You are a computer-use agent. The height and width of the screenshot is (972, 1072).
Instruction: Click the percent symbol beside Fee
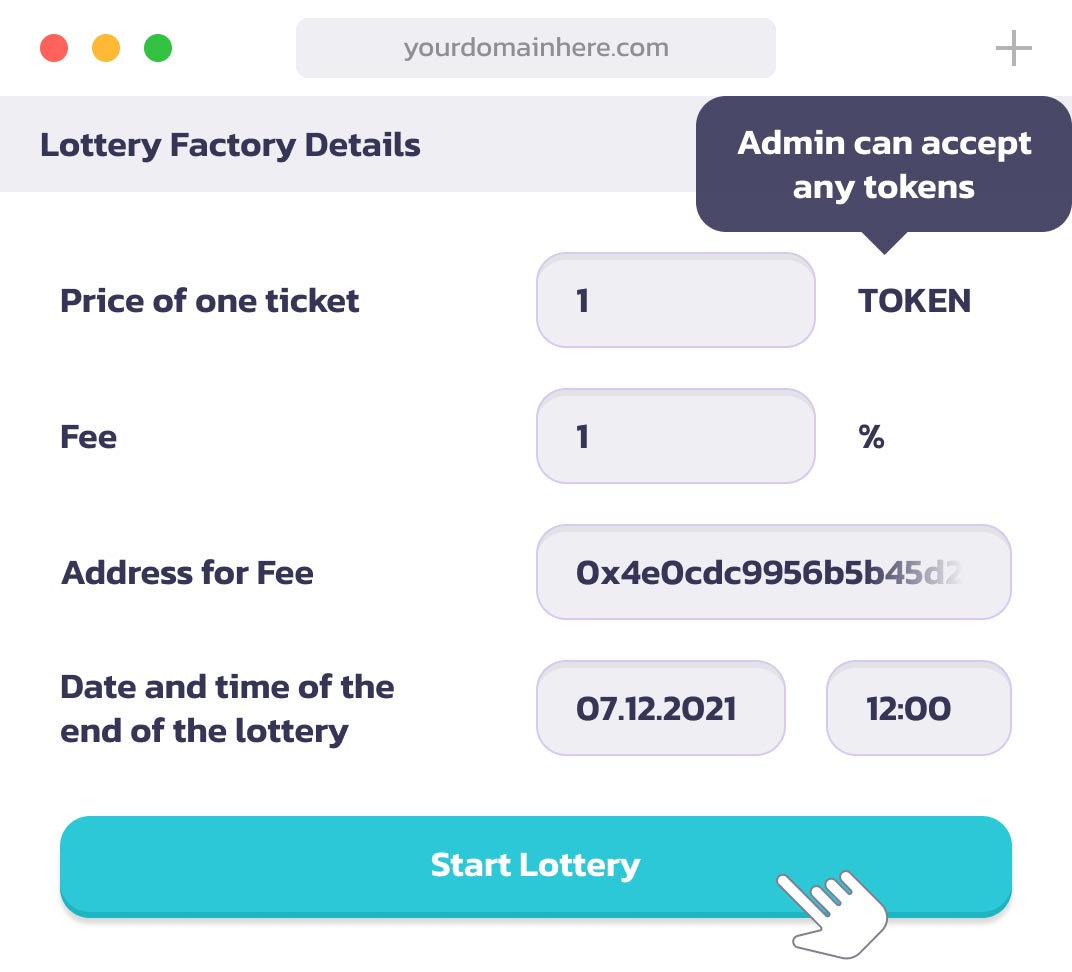pyautogui.click(x=872, y=437)
